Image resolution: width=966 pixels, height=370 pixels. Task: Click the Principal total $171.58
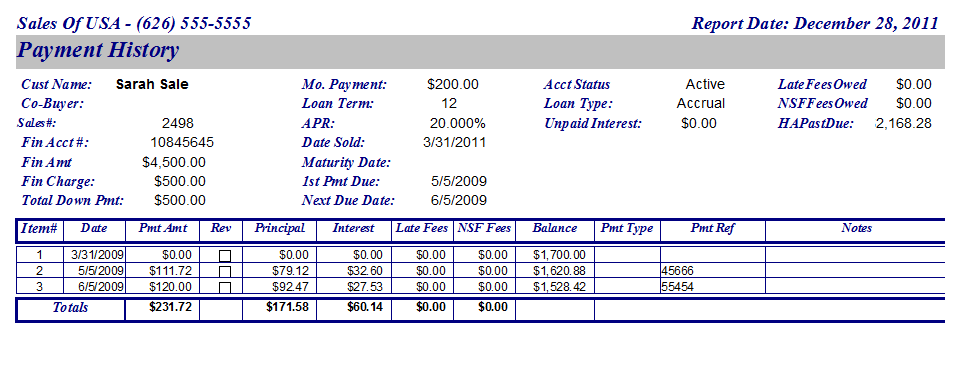point(288,307)
